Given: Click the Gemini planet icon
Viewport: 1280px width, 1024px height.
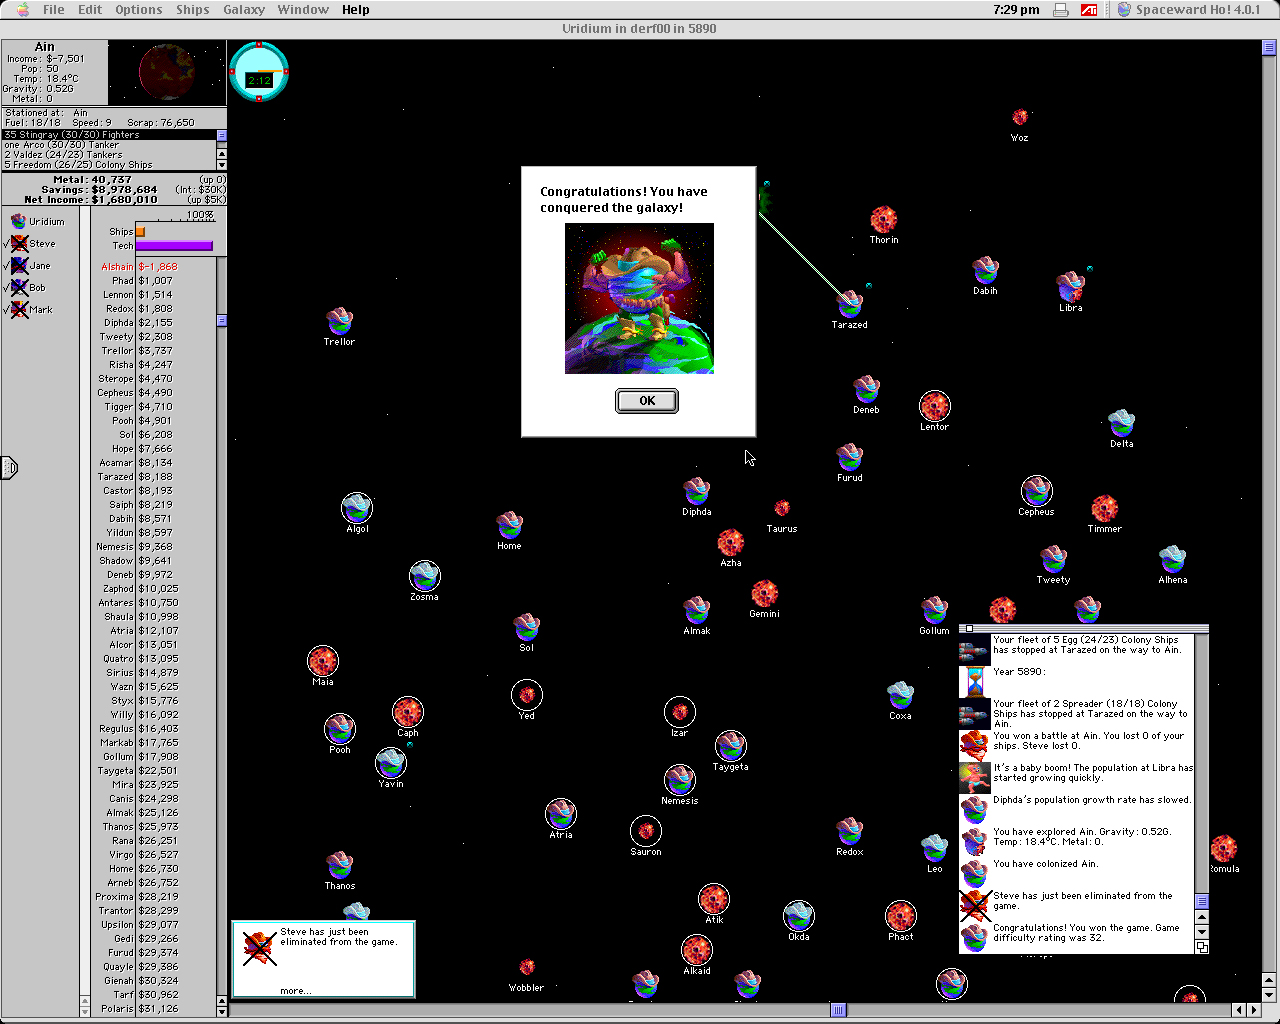Looking at the screenshot, I should pyautogui.click(x=765, y=593).
